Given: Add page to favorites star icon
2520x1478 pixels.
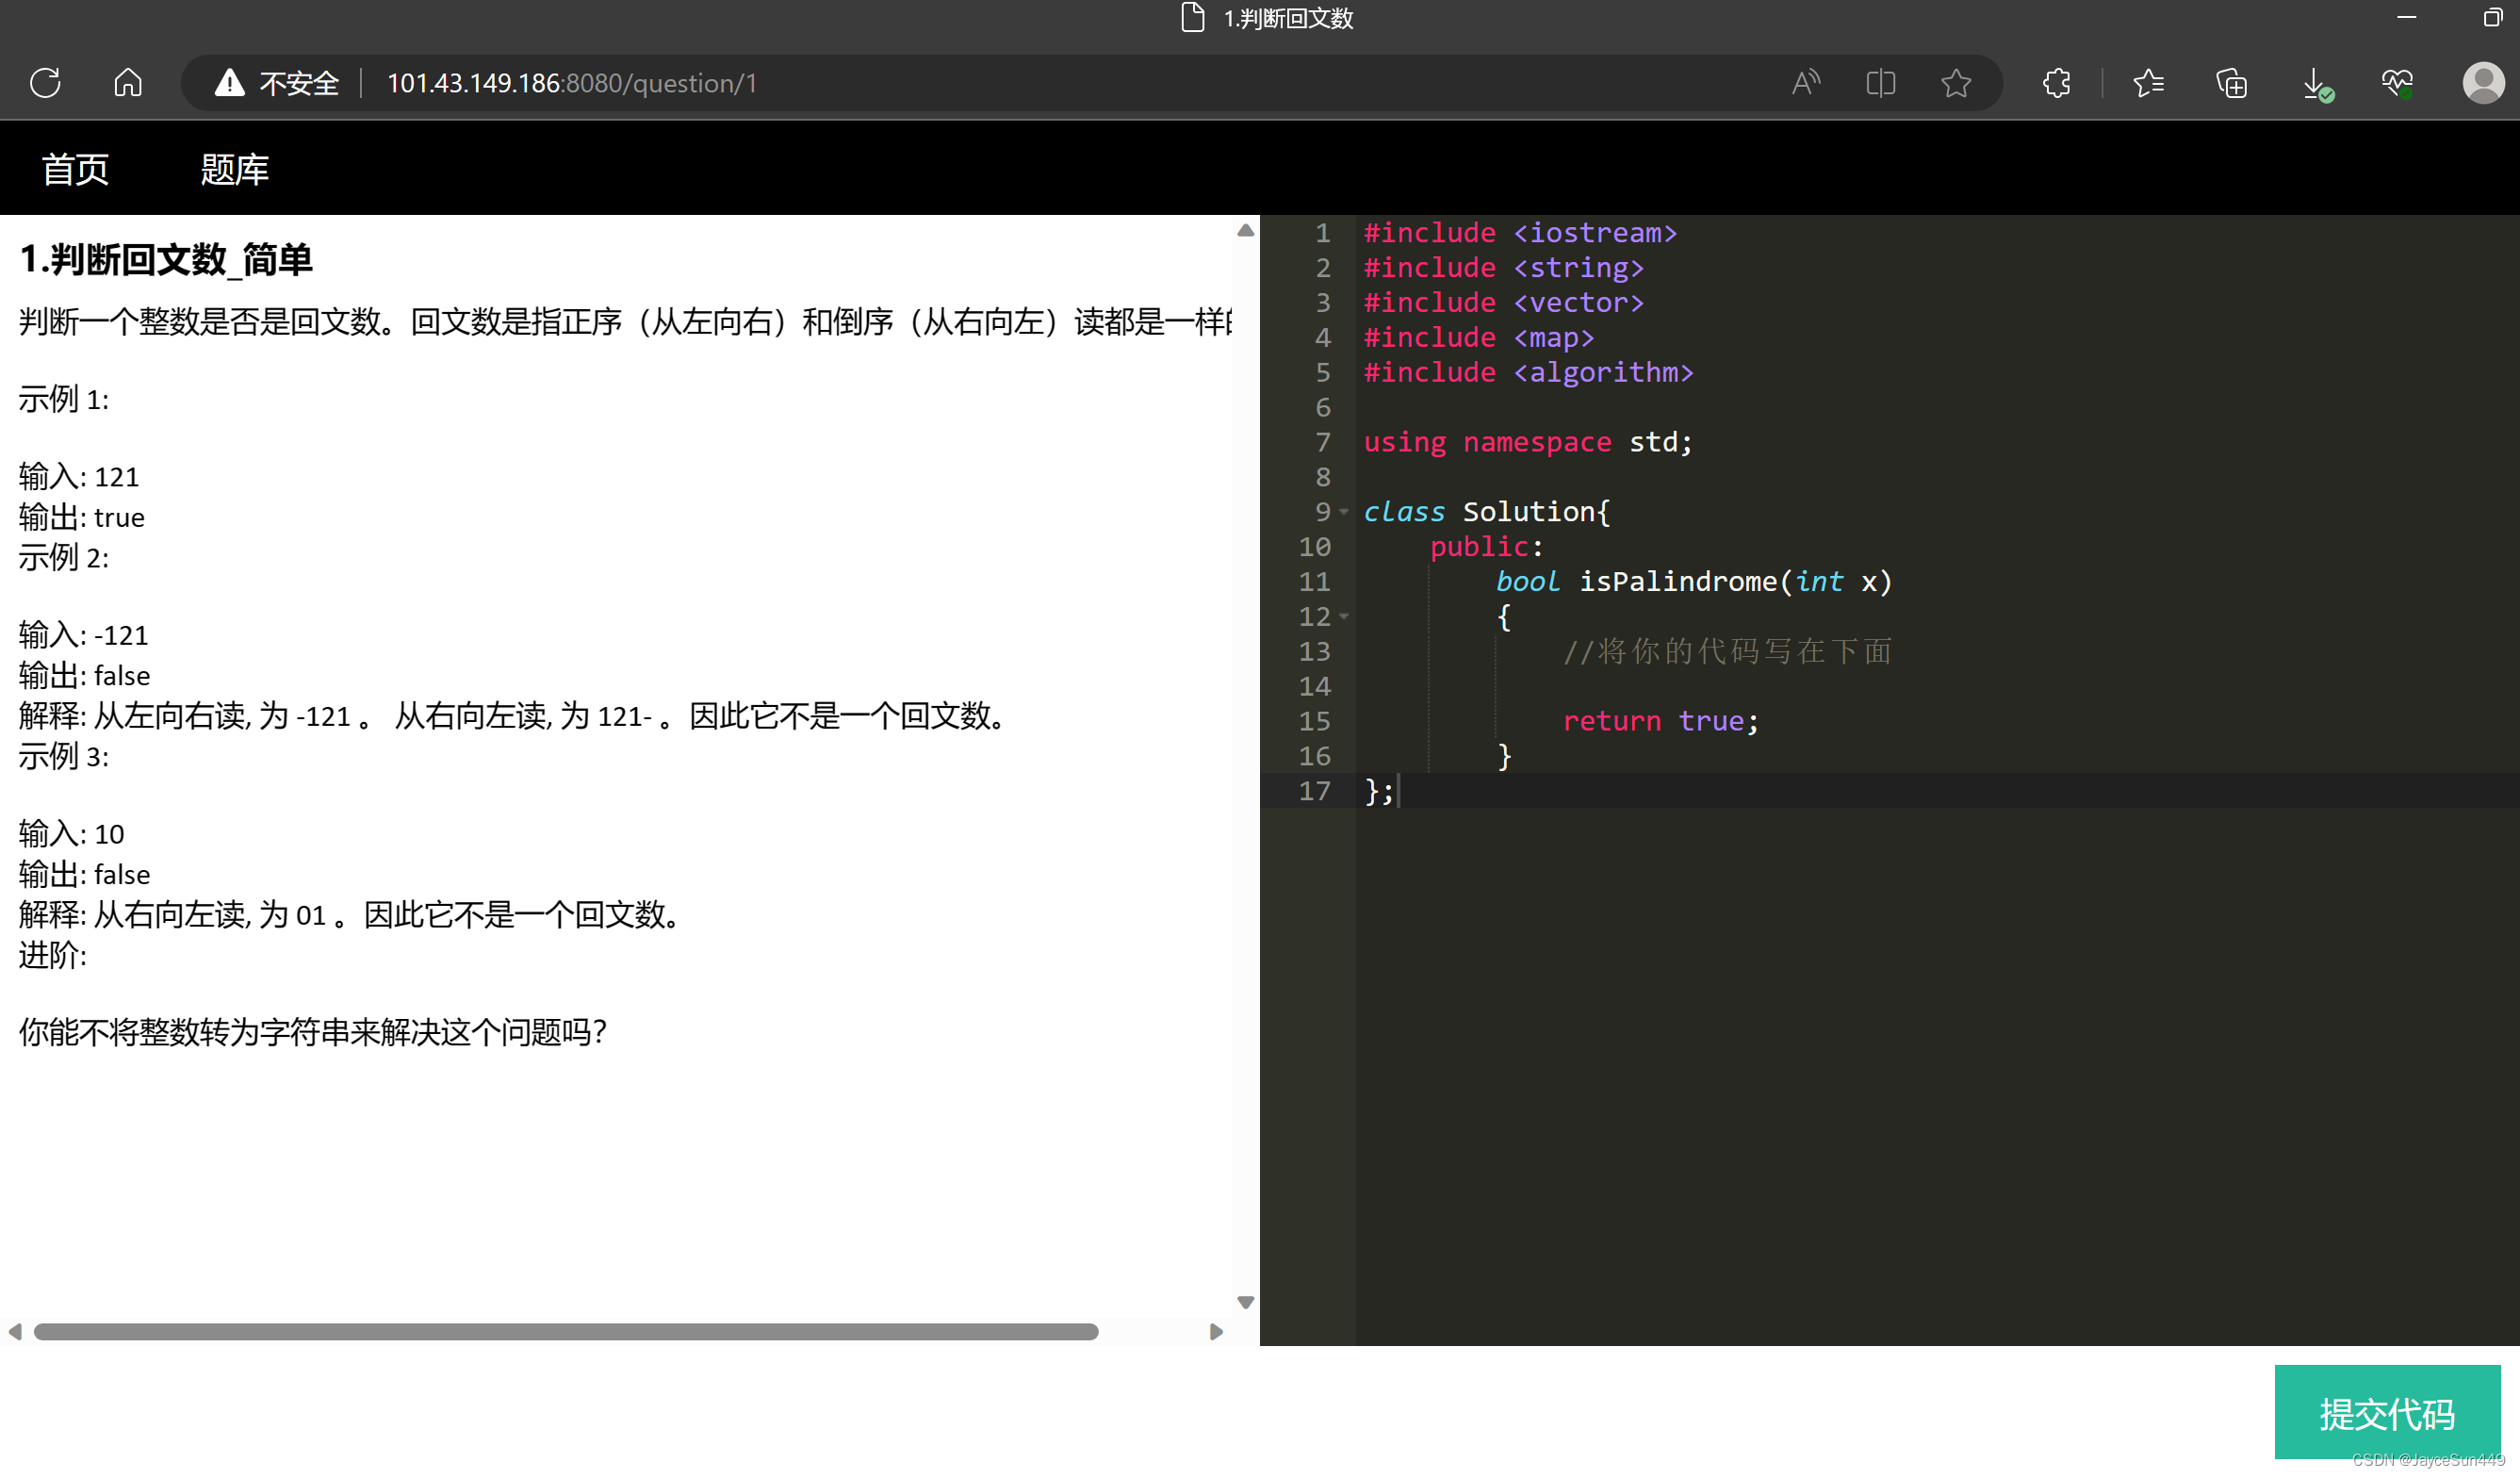Looking at the screenshot, I should point(1956,83).
